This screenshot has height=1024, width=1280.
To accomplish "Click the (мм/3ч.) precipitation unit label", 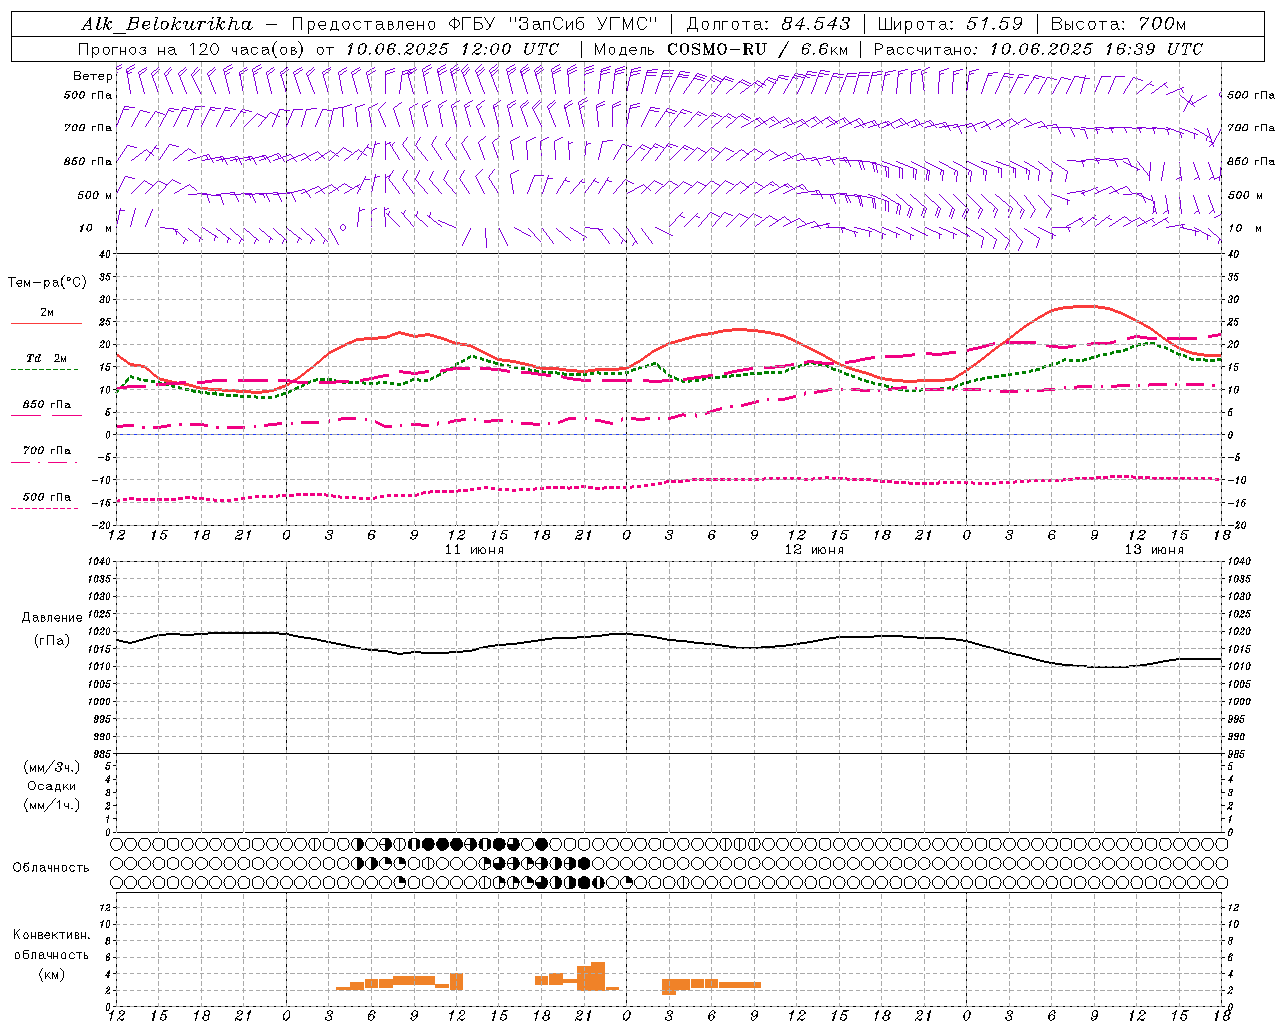I will [52, 767].
